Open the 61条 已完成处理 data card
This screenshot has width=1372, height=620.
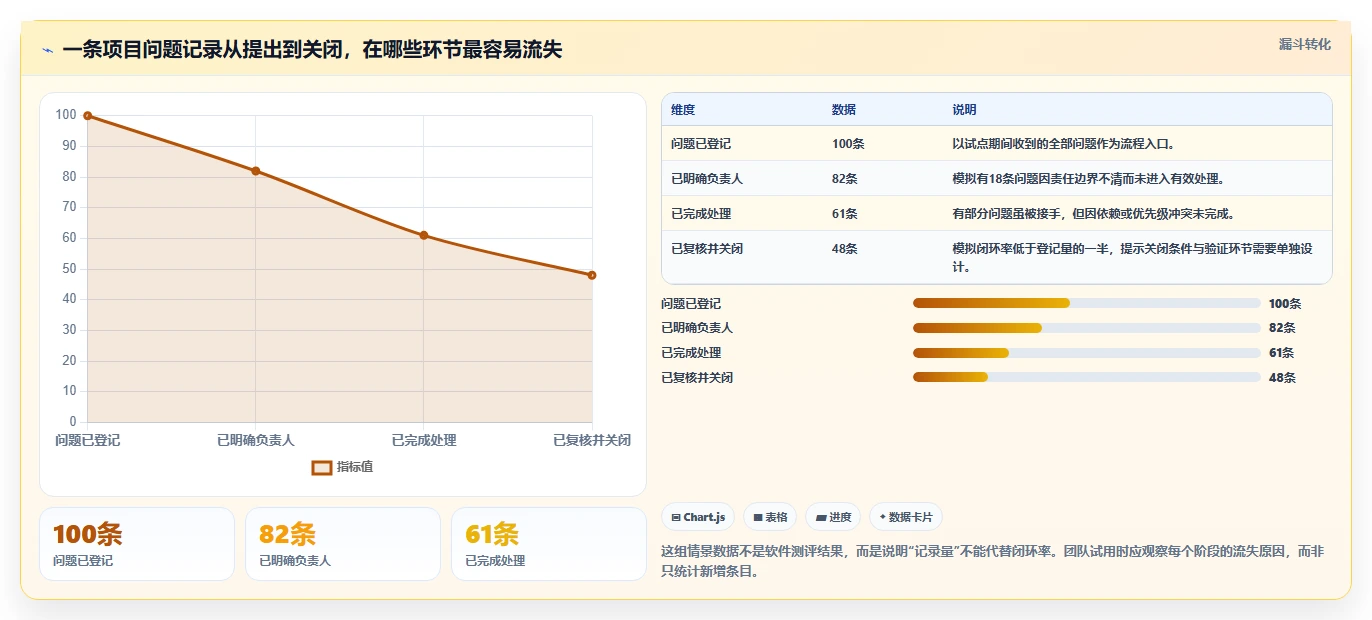[x=549, y=544]
